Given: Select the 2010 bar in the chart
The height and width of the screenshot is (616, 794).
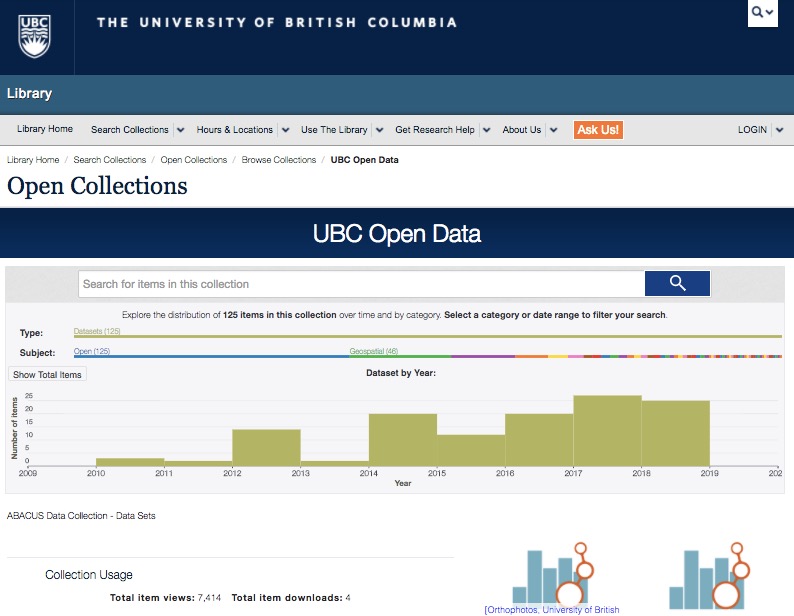Looking at the screenshot, I should [x=130, y=462].
